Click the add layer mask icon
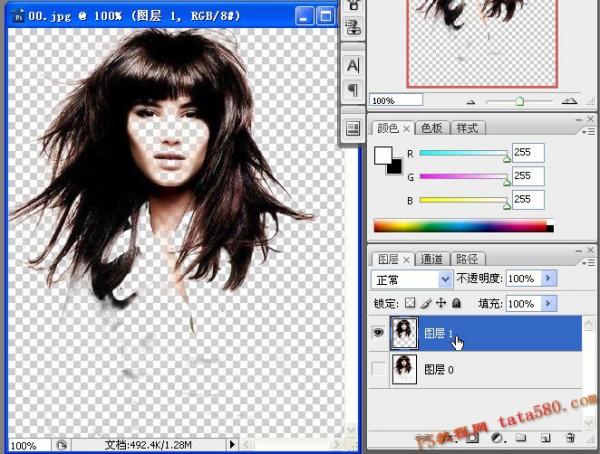Viewport: 600px width, 454px height. click(472, 438)
